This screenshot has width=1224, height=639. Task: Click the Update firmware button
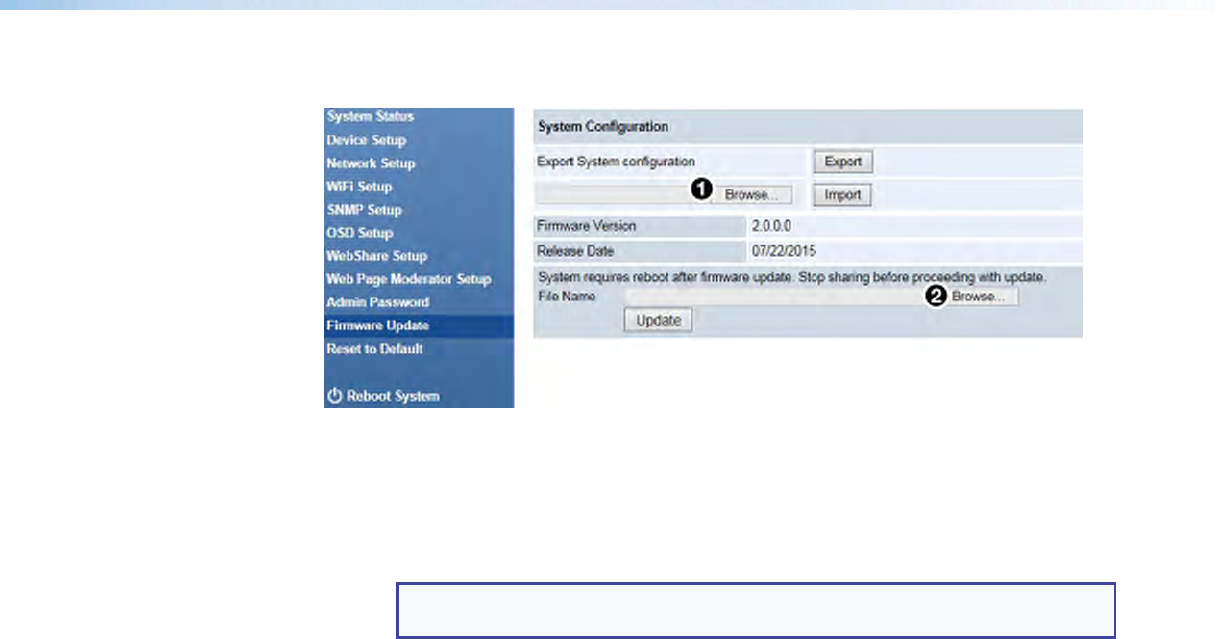click(x=658, y=320)
